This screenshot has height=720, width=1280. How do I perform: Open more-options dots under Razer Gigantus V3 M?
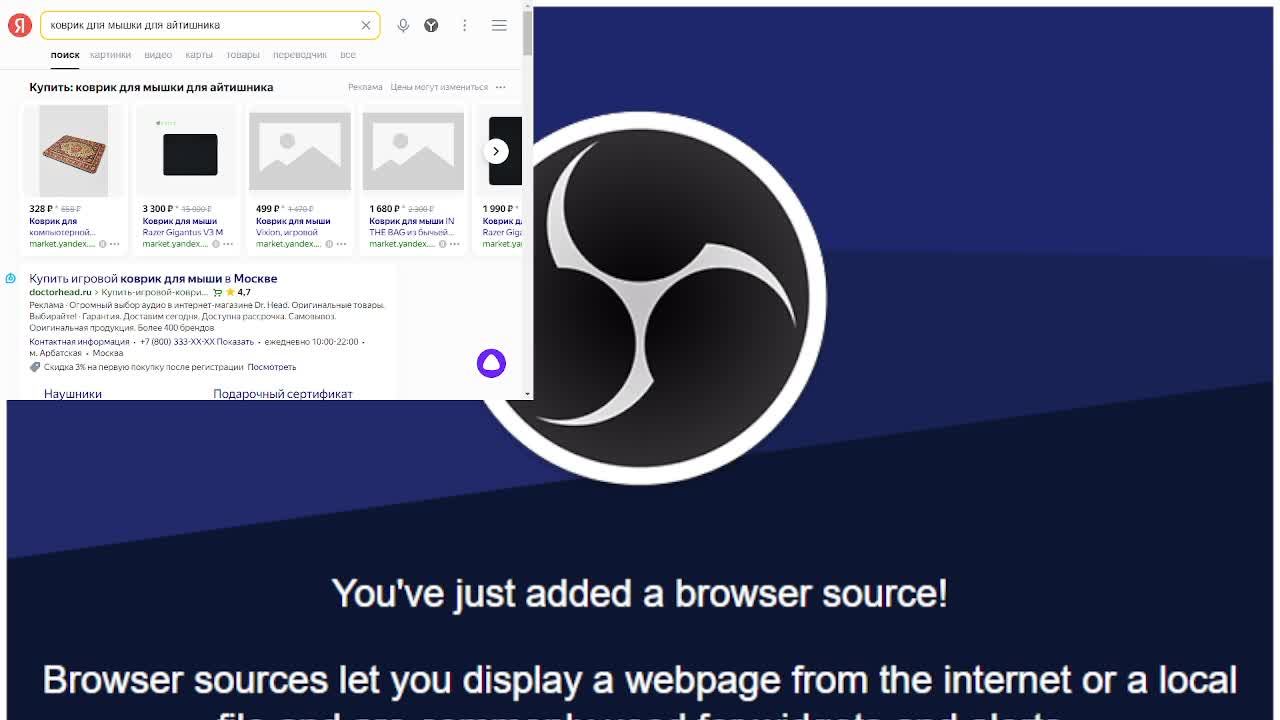coord(228,244)
